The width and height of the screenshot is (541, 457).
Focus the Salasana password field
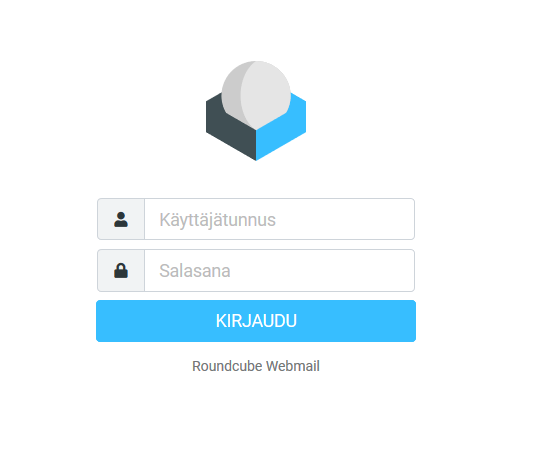(x=279, y=270)
